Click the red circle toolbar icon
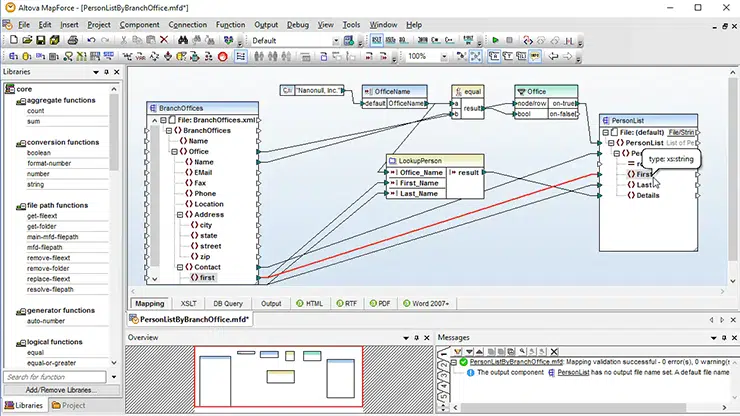Screen dimensions: 740x416 [222, 57]
